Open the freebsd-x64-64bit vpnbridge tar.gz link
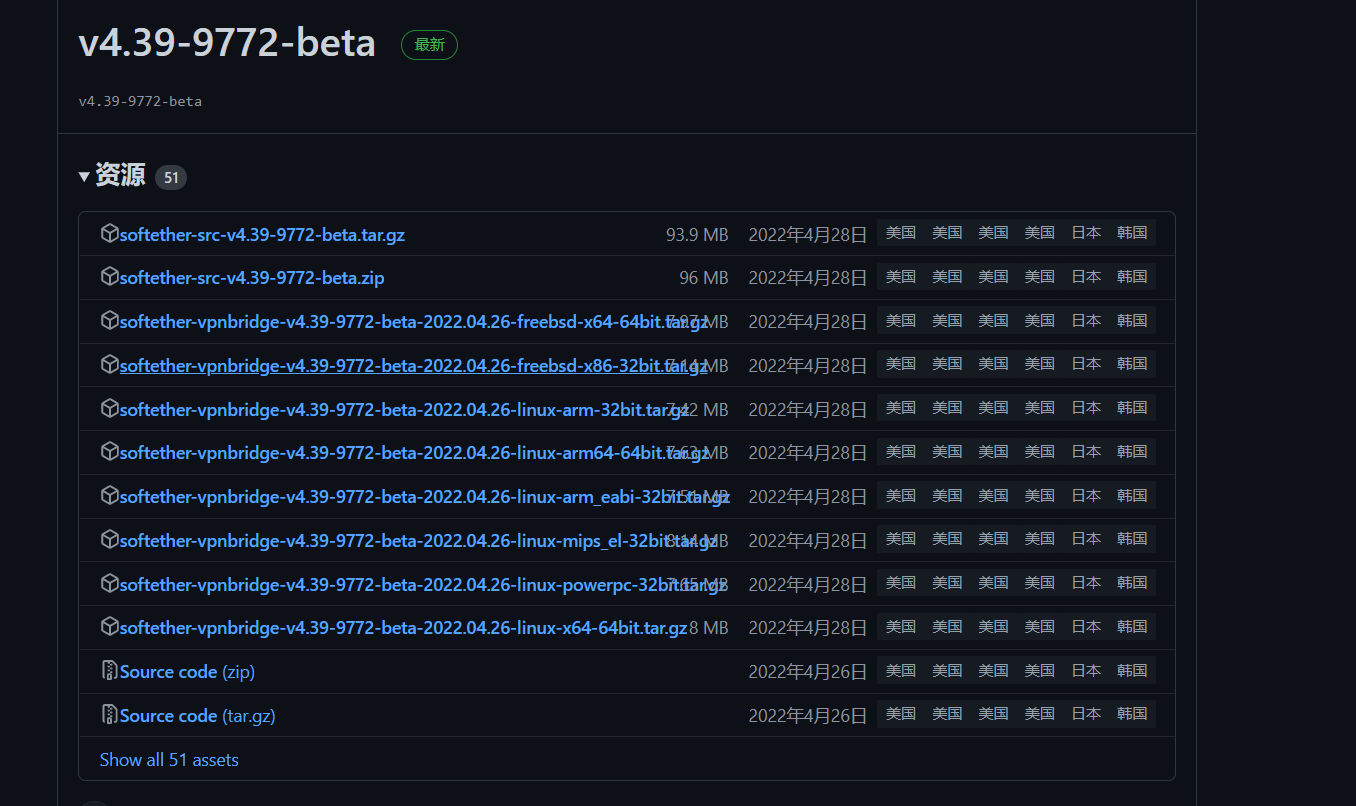The width and height of the screenshot is (1356, 806). (414, 322)
